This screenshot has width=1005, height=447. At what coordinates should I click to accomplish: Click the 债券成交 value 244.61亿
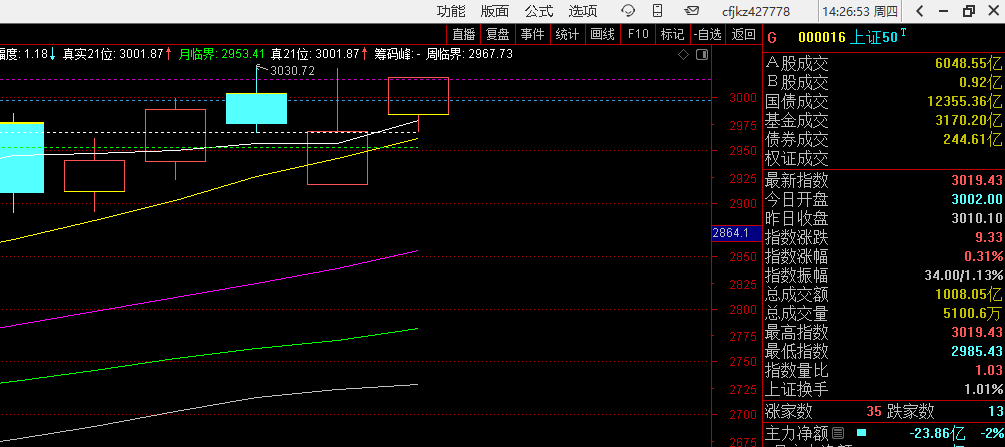pyautogui.click(x=972, y=139)
